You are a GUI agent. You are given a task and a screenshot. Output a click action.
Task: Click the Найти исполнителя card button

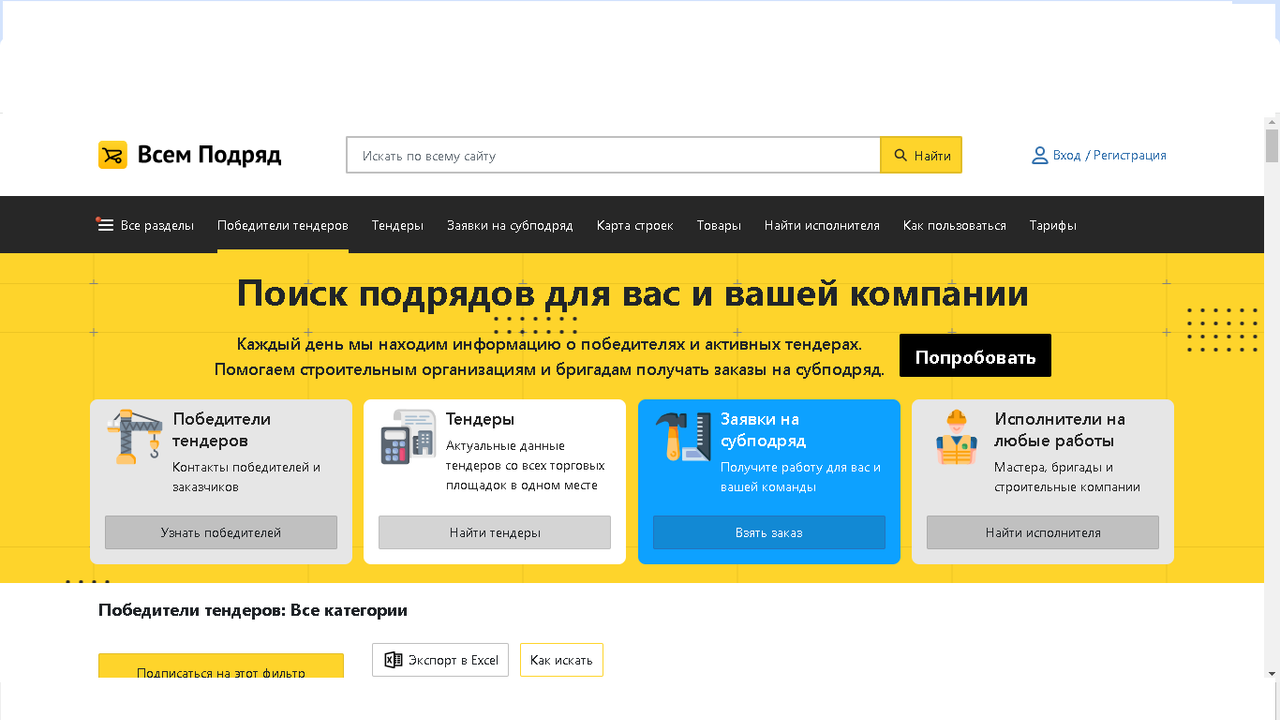tap(1043, 532)
